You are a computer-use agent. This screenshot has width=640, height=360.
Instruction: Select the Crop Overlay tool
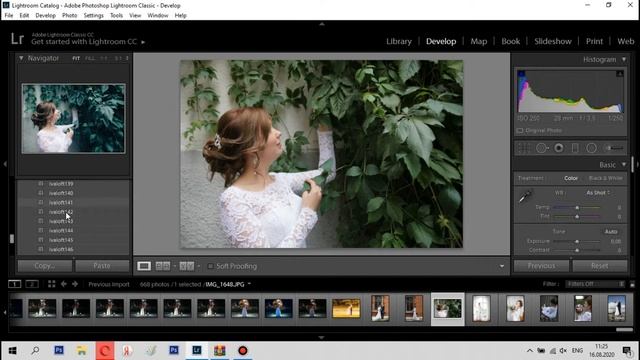coord(524,148)
